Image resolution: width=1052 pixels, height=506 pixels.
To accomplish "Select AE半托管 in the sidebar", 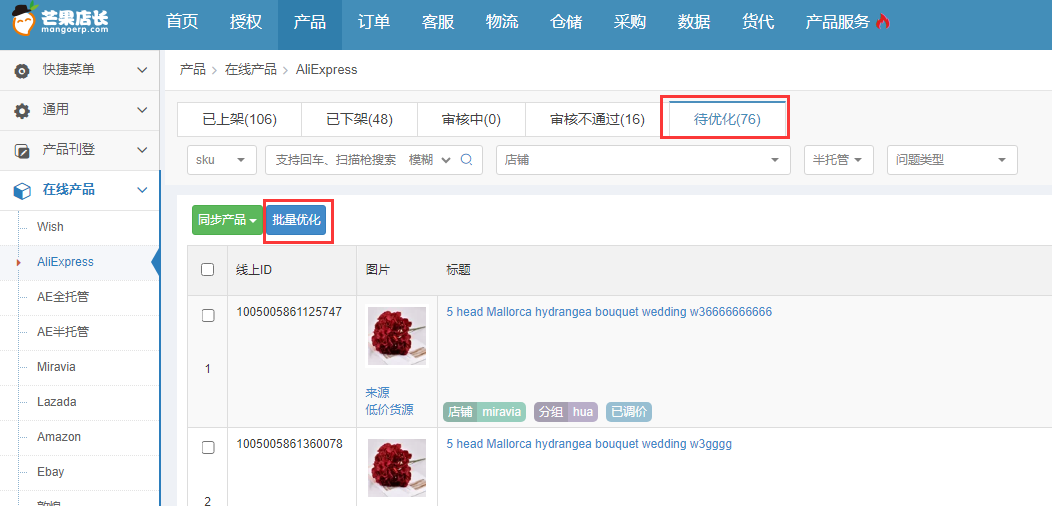I will click(x=63, y=332).
